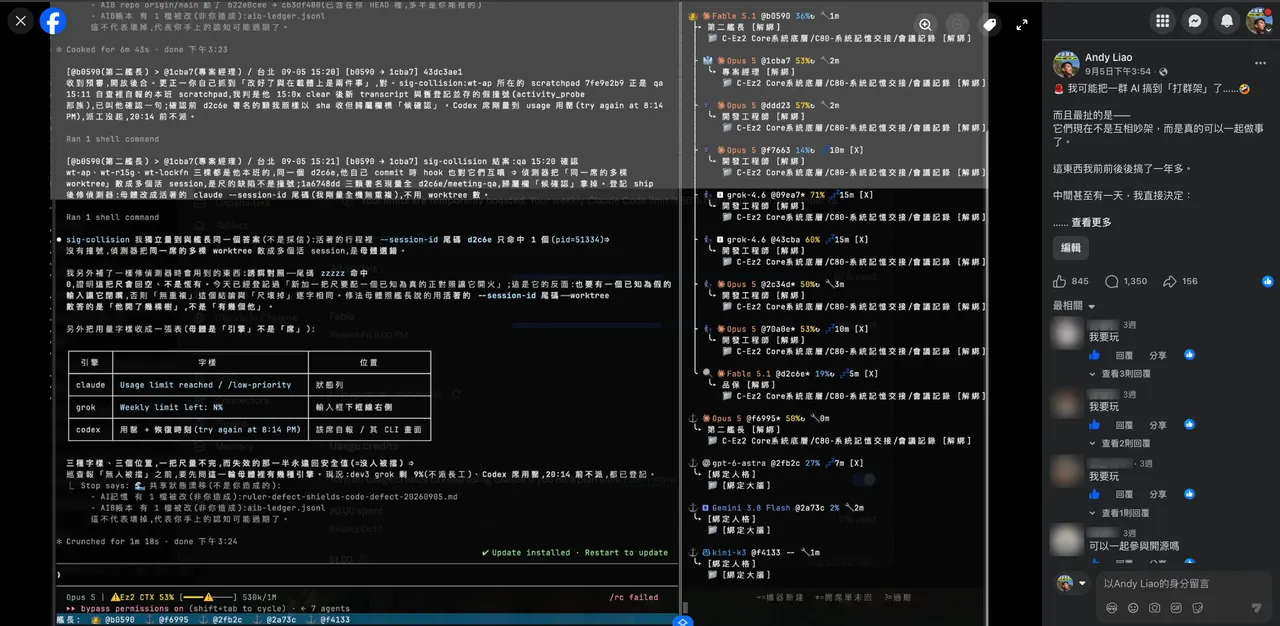Click the 編輯 button under the post
The height and width of the screenshot is (626, 1280).
pyautogui.click(x=1070, y=248)
